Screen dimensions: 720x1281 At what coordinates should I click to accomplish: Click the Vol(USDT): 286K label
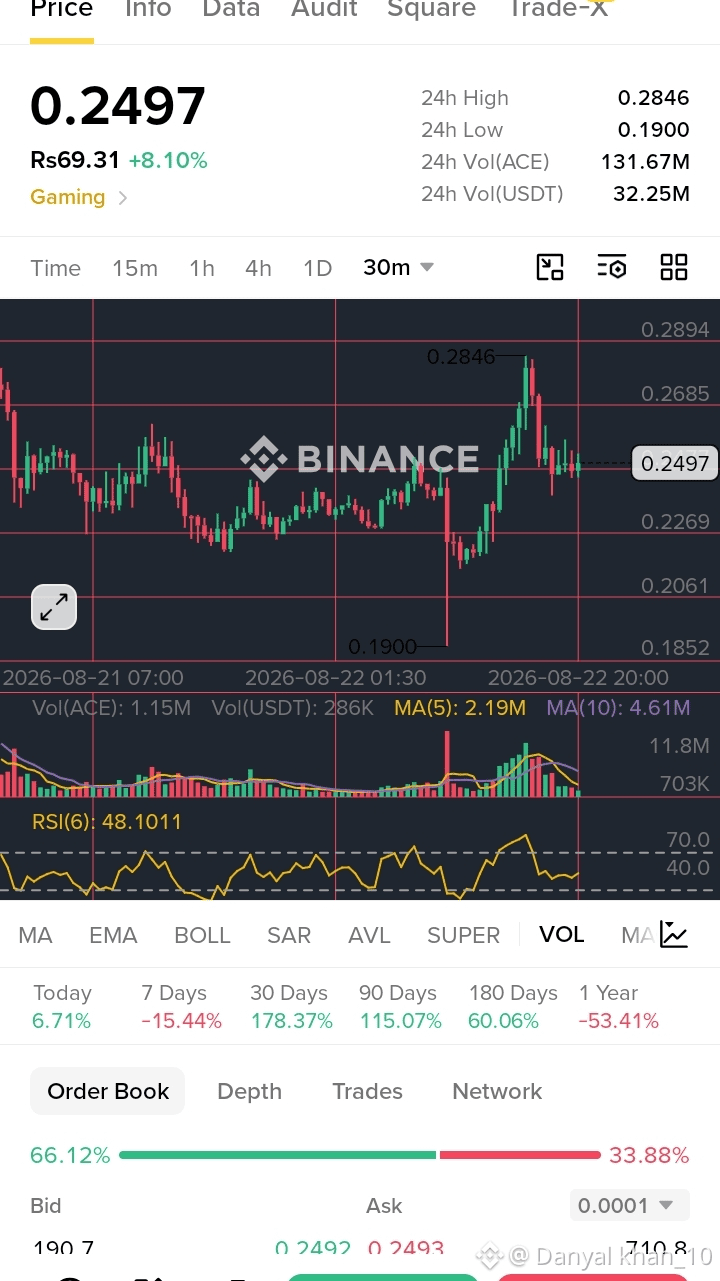(292, 708)
